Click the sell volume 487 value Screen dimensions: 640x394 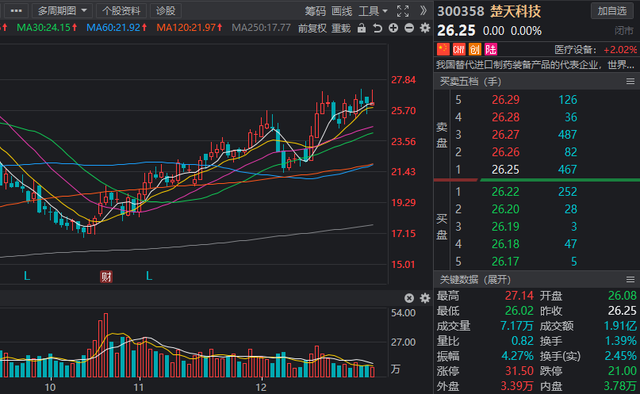[x=567, y=135]
